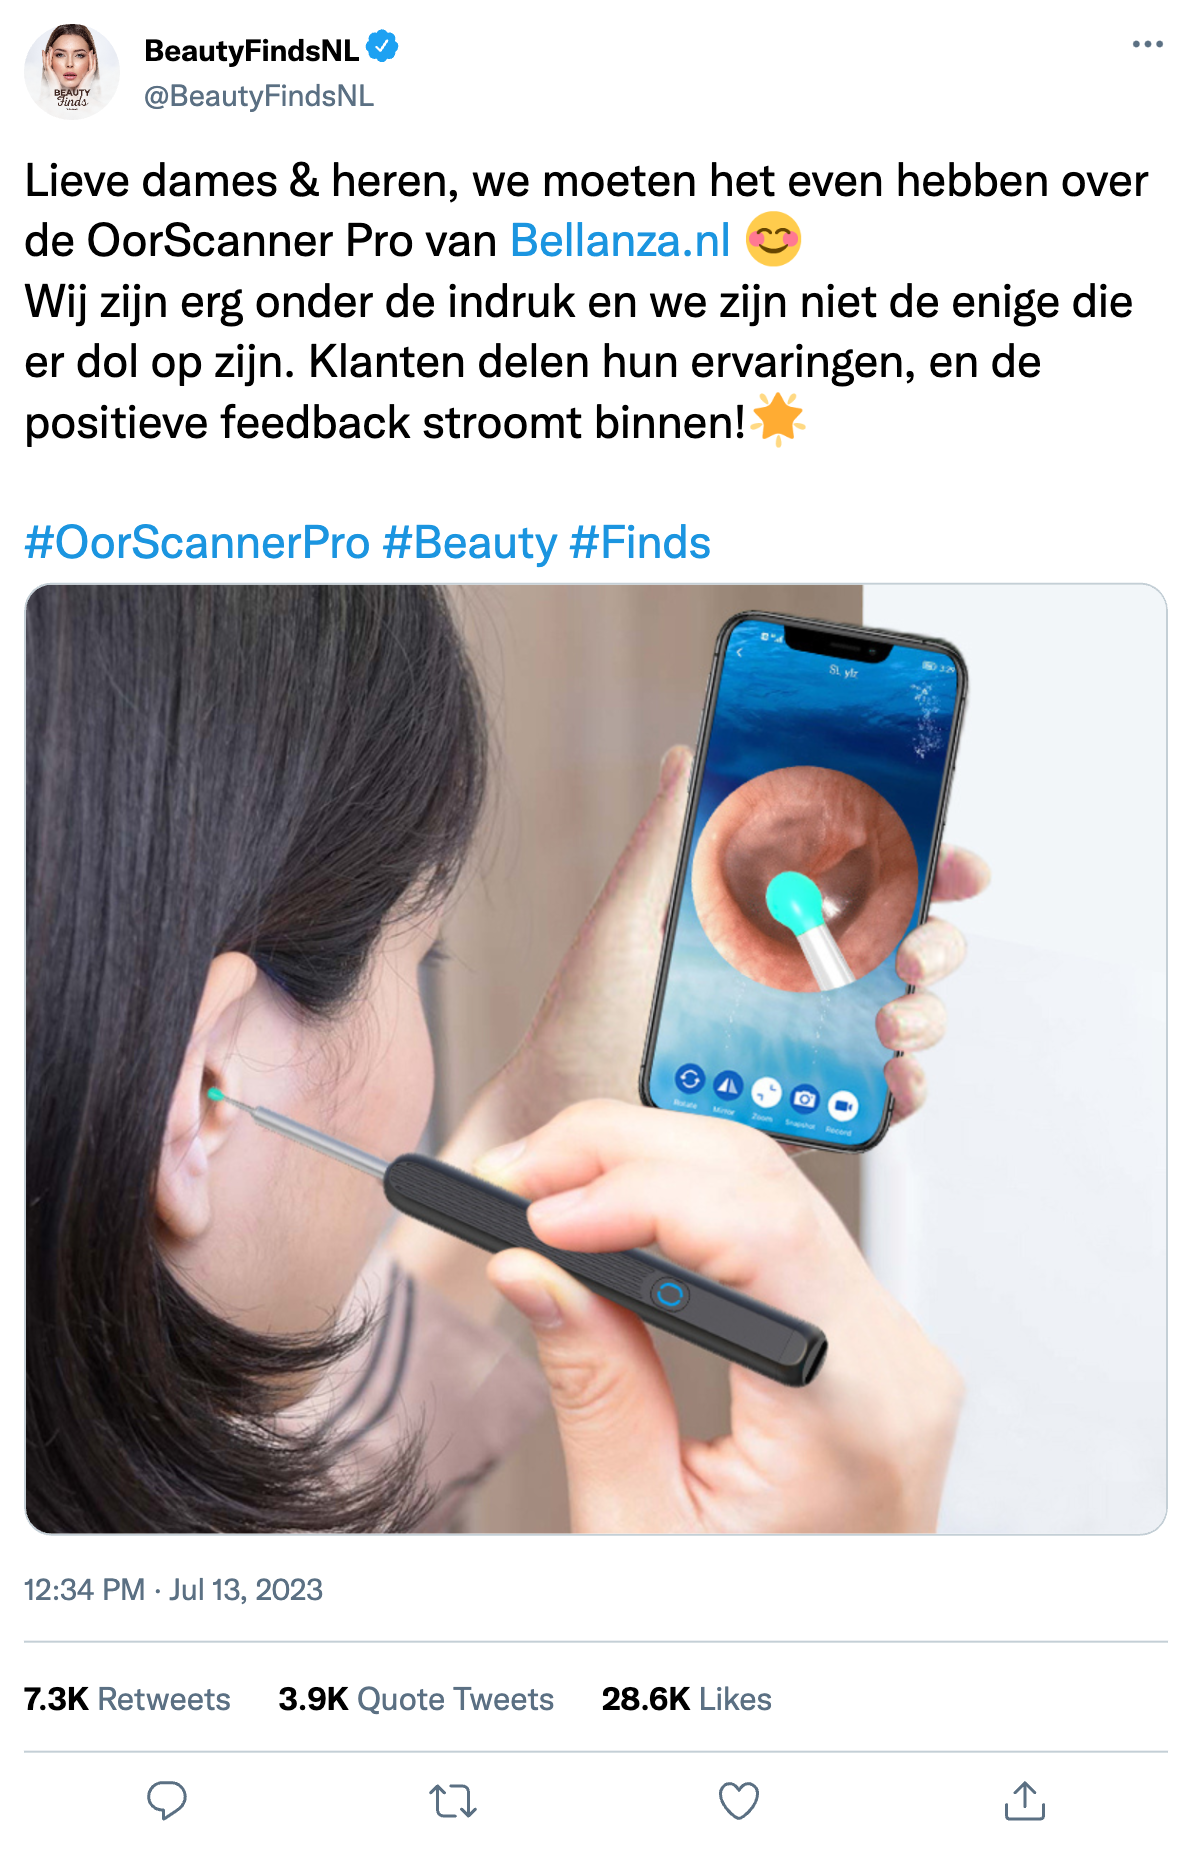
Task: Open the #OorScannerPro hashtag
Action: tap(198, 543)
